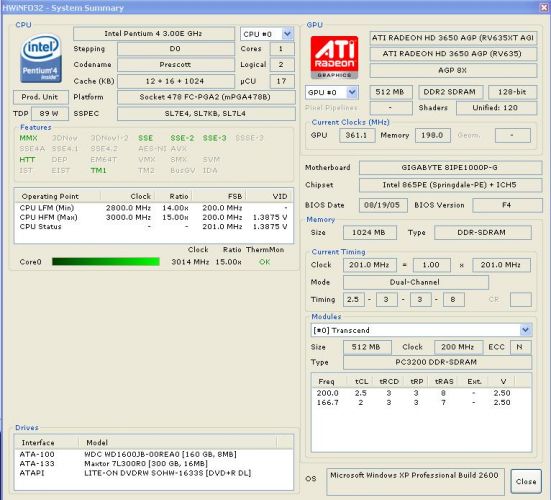The height and width of the screenshot is (500, 551).
Task: Click the module Size 512 MB field
Action: point(367,347)
